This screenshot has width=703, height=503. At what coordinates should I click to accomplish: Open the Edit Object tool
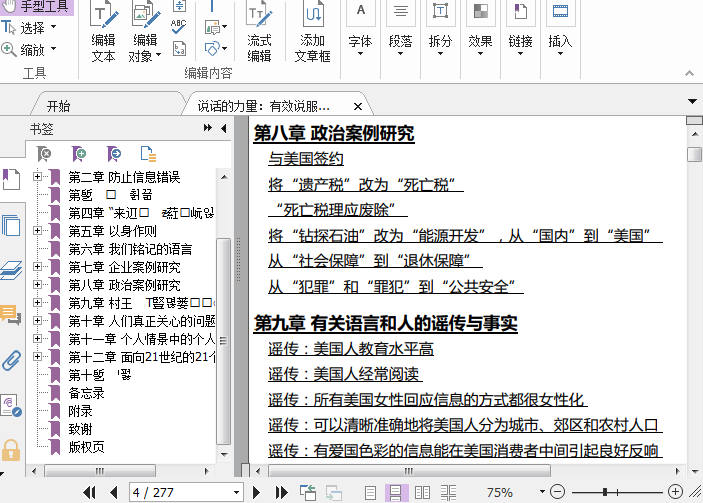[x=145, y=31]
